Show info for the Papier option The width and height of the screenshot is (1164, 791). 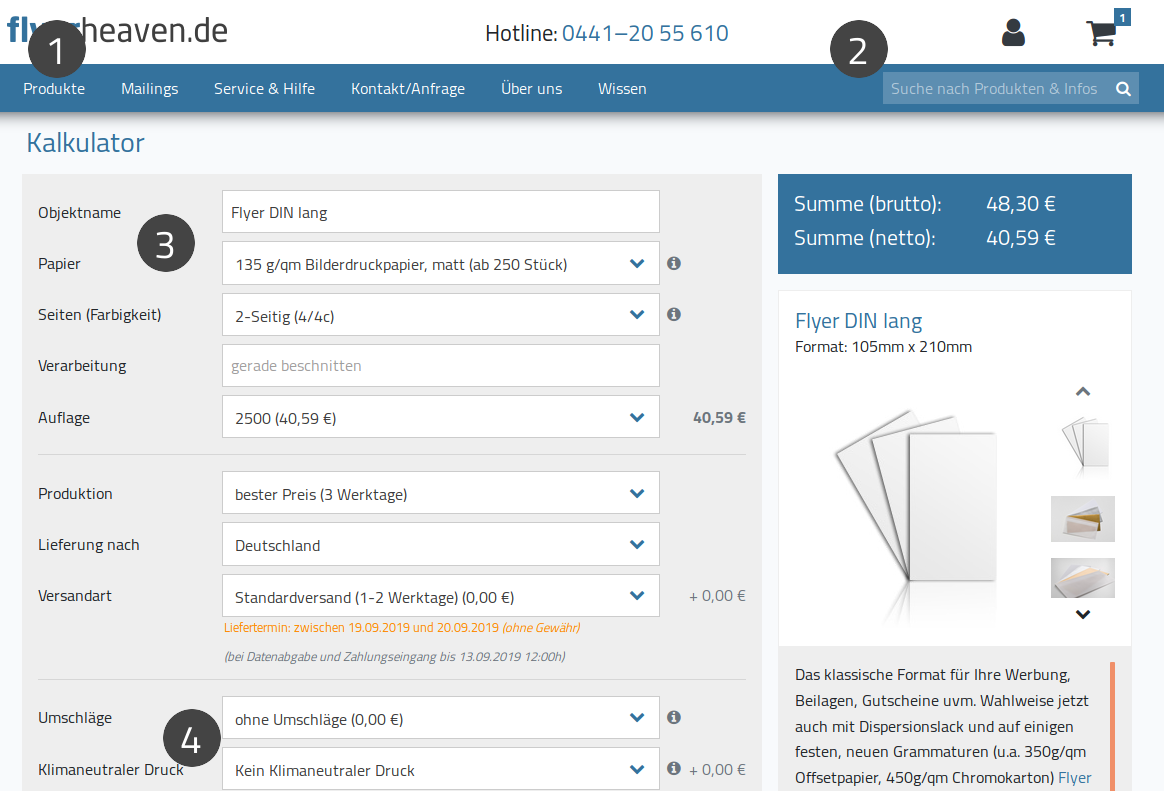click(x=673, y=263)
